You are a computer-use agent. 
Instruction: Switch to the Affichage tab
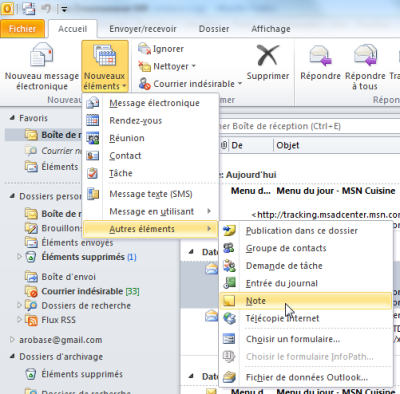pyautogui.click(x=271, y=29)
